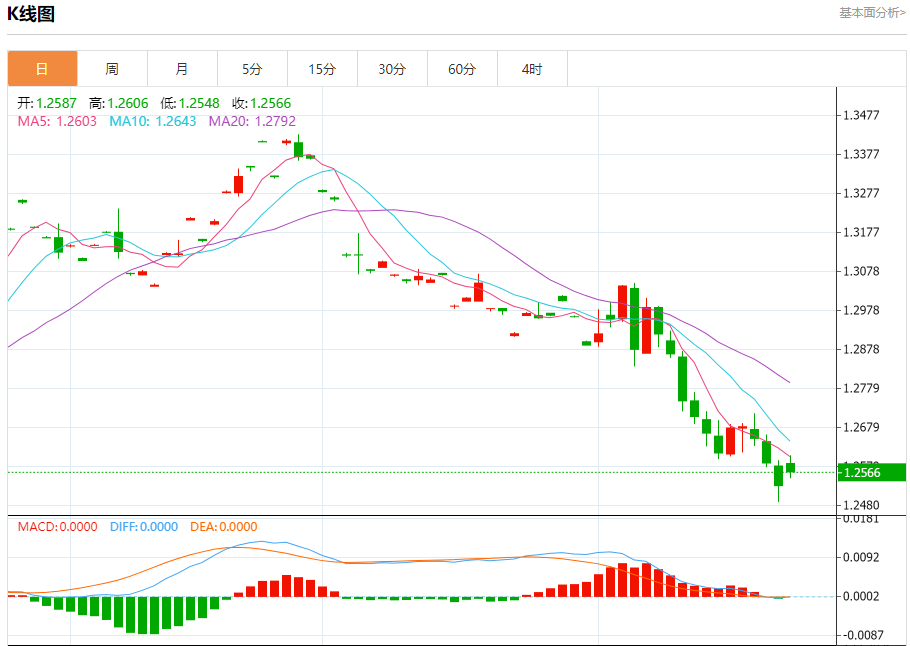Click the MA10 indicator label
Screen dimensions: 910x646
(152, 121)
